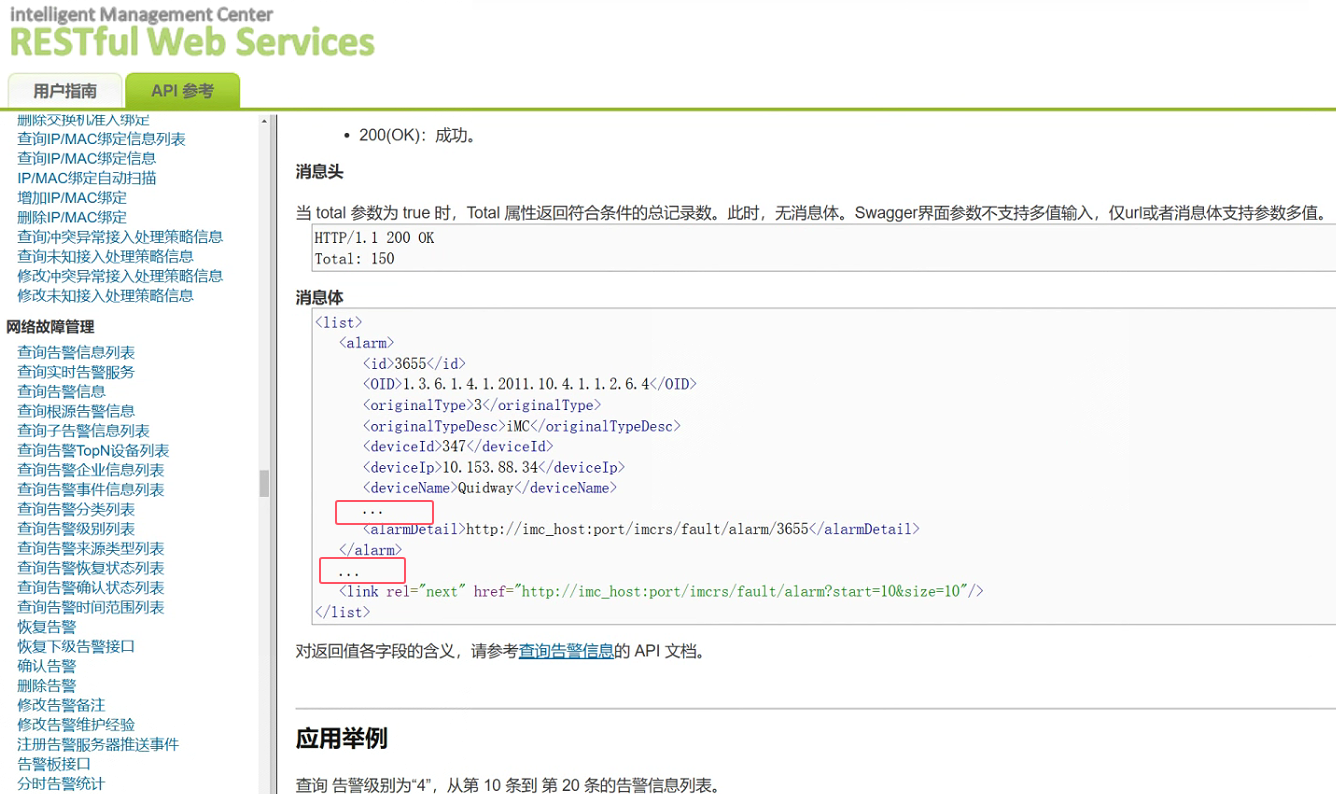
Task: Click sidebar link 修改告警维护经验
Action: (76, 725)
